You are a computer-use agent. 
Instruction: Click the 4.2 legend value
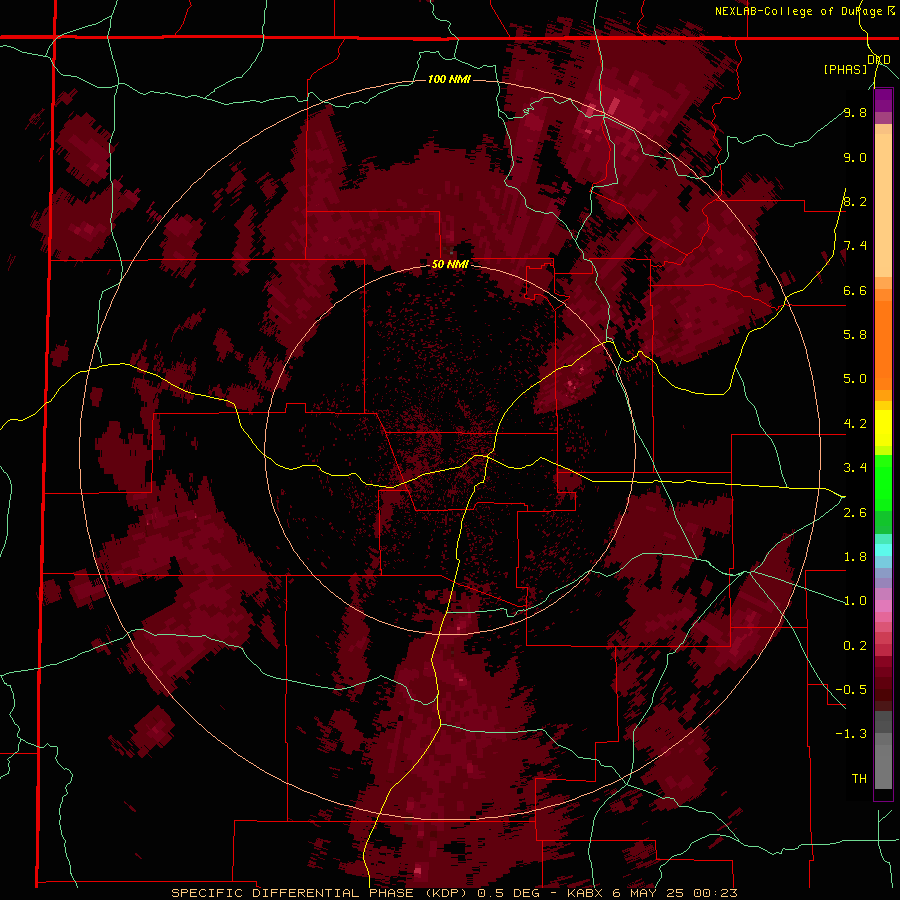click(855, 424)
